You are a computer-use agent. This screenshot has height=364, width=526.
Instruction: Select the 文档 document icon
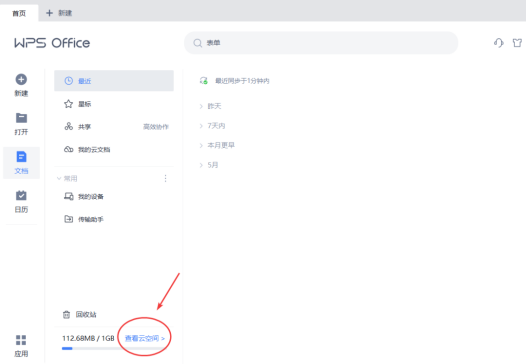[21, 157]
